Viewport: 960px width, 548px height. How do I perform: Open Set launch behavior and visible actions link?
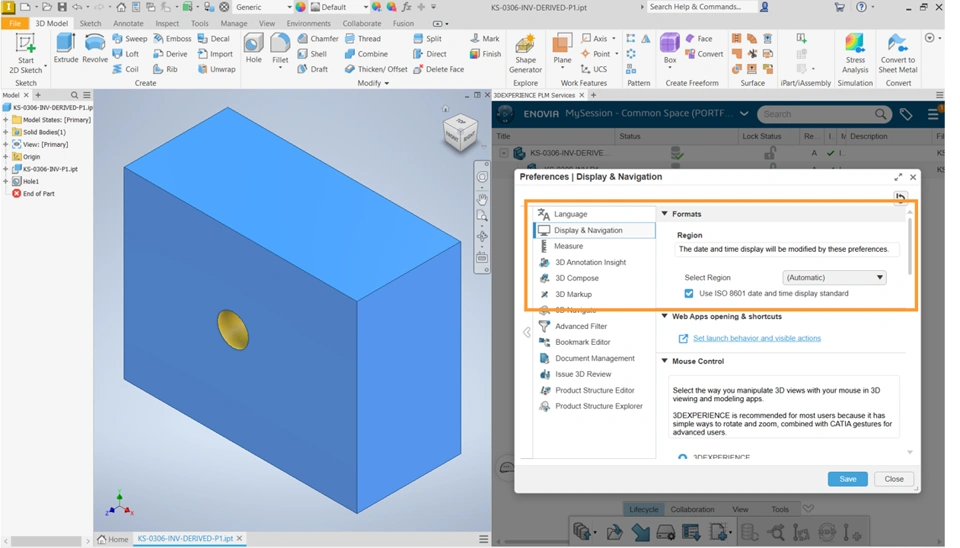click(757, 338)
